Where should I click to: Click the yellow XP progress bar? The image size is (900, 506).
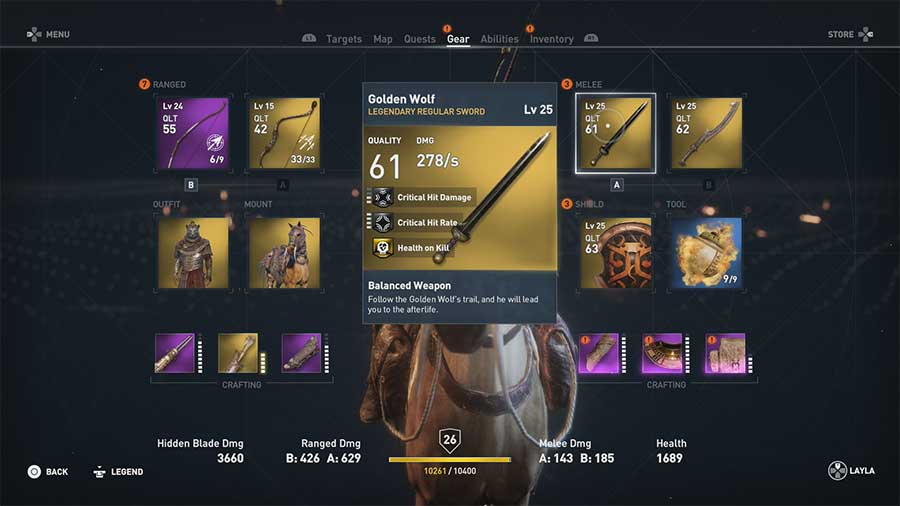click(x=449, y=460)
